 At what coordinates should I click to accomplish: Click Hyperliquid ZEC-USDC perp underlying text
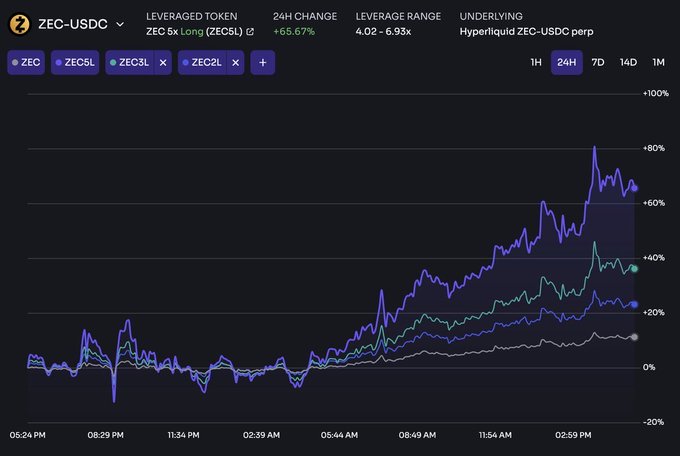click(526, 32)
